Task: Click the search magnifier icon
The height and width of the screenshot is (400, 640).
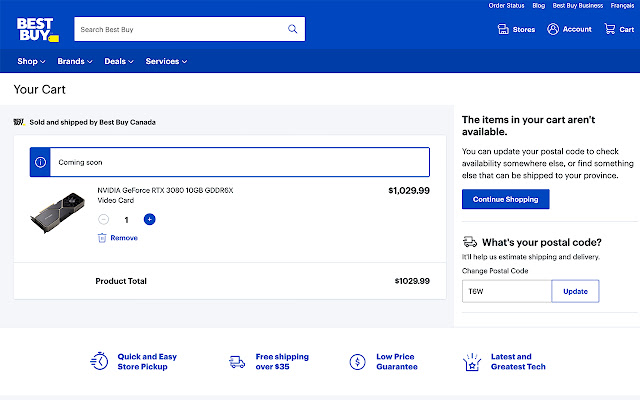Action: (293, 29)
